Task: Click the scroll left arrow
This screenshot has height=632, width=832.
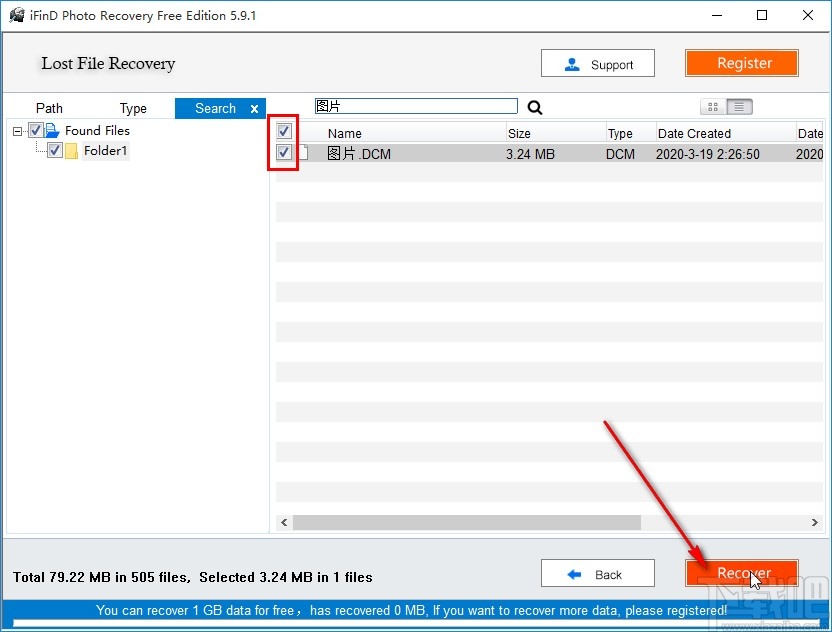Action: (284, 523)
